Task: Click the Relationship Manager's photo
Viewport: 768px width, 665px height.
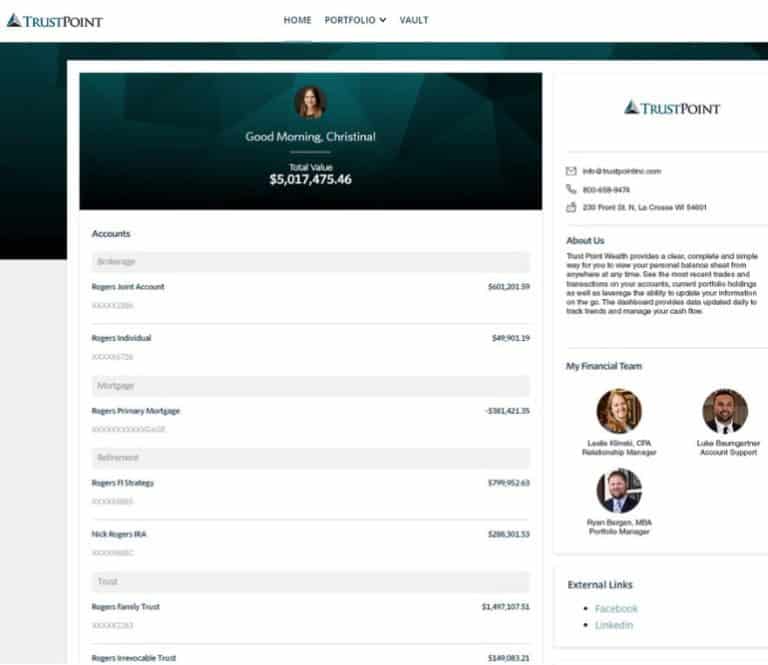Action: pyautogui.click(x=619, y=411)
